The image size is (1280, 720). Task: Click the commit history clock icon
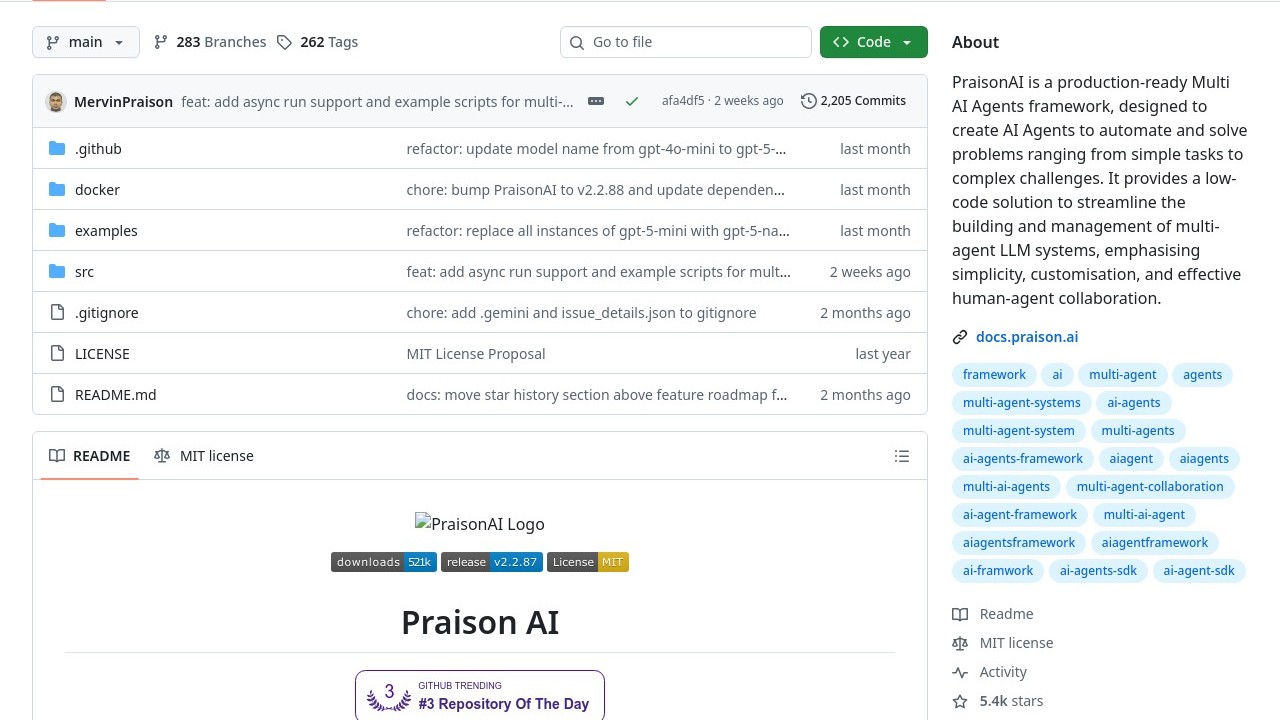click(808, 101)
